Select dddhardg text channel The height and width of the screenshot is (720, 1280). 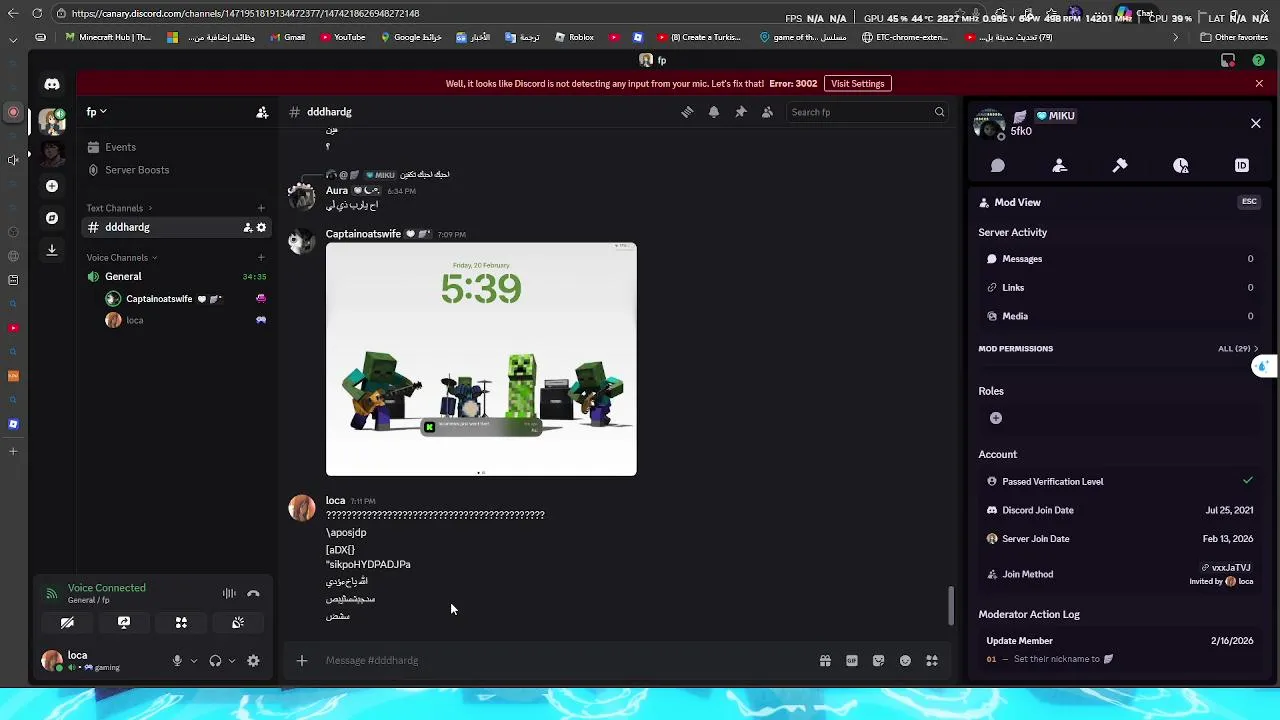(177, 227)
